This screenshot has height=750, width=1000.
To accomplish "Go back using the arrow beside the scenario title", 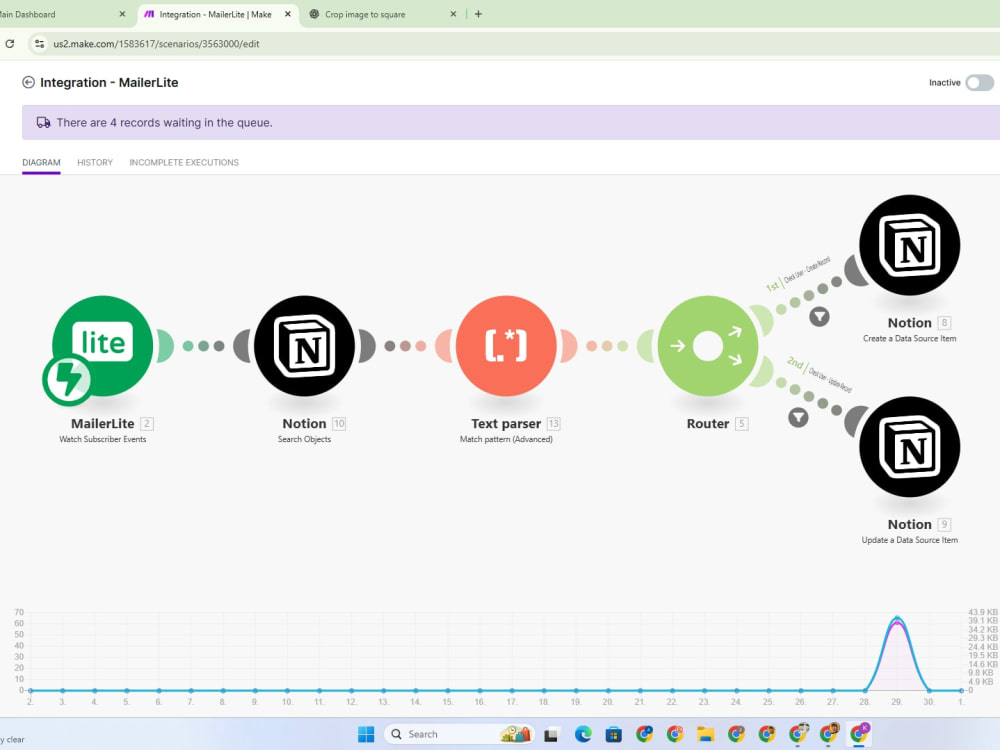I will pyautogui.click(x=28, y=82).
